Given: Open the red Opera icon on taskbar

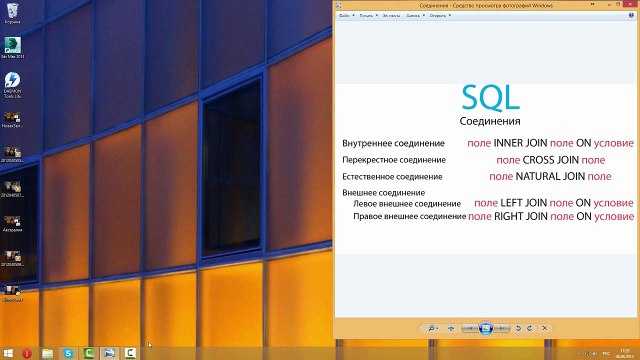Looking at the screenshot, I should tap(27, 353).
